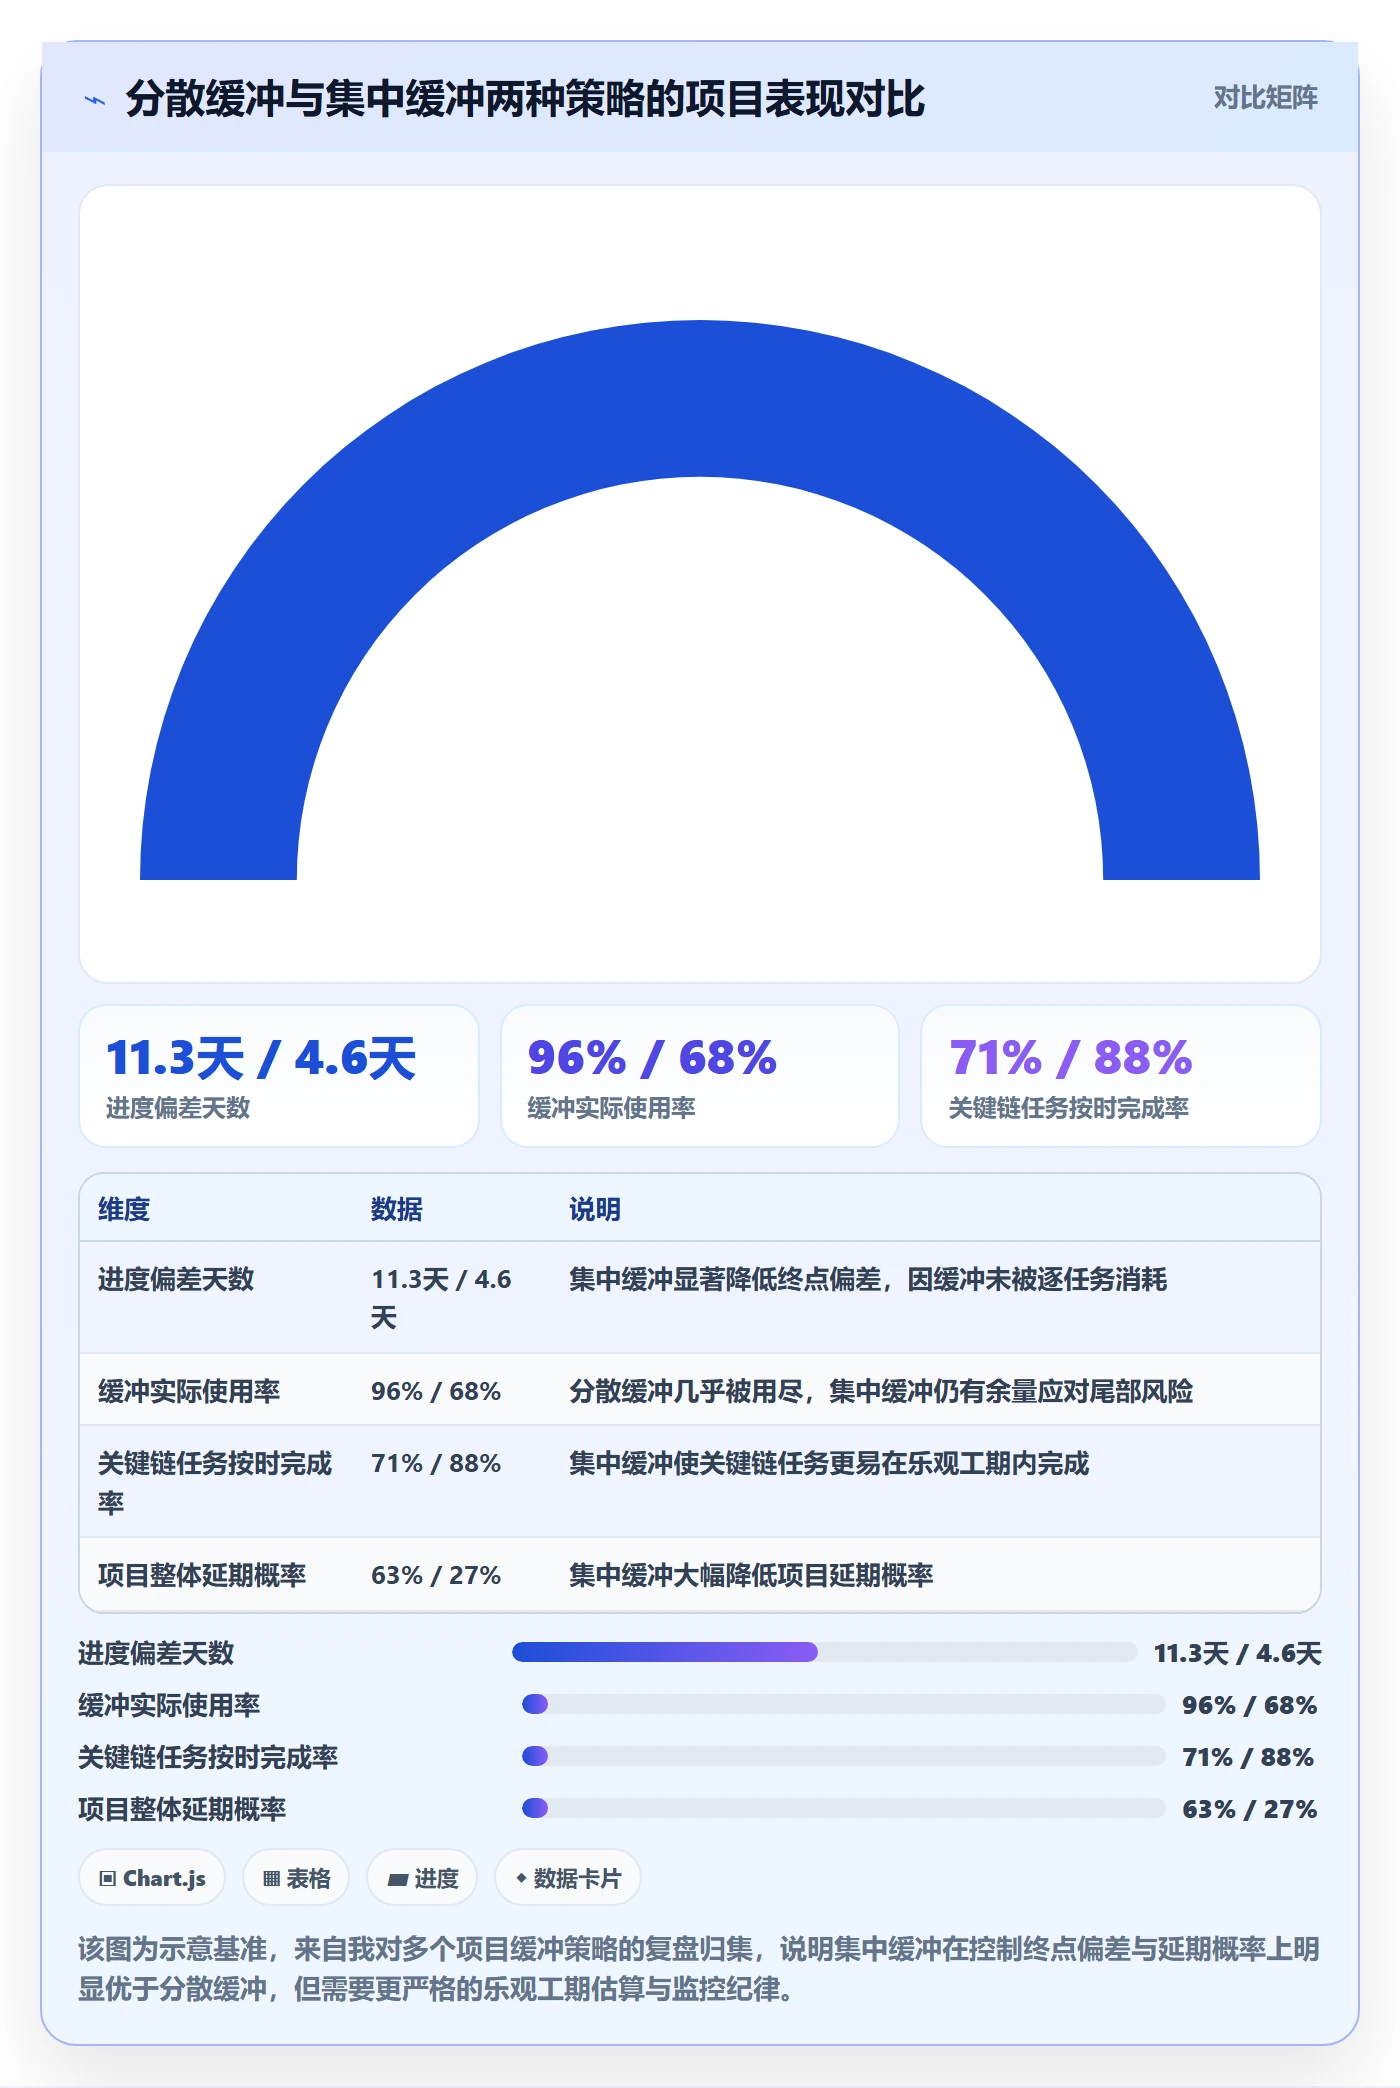1400x2088 pixels.
Task: Click the 说明 column header
Action: 595,1209
